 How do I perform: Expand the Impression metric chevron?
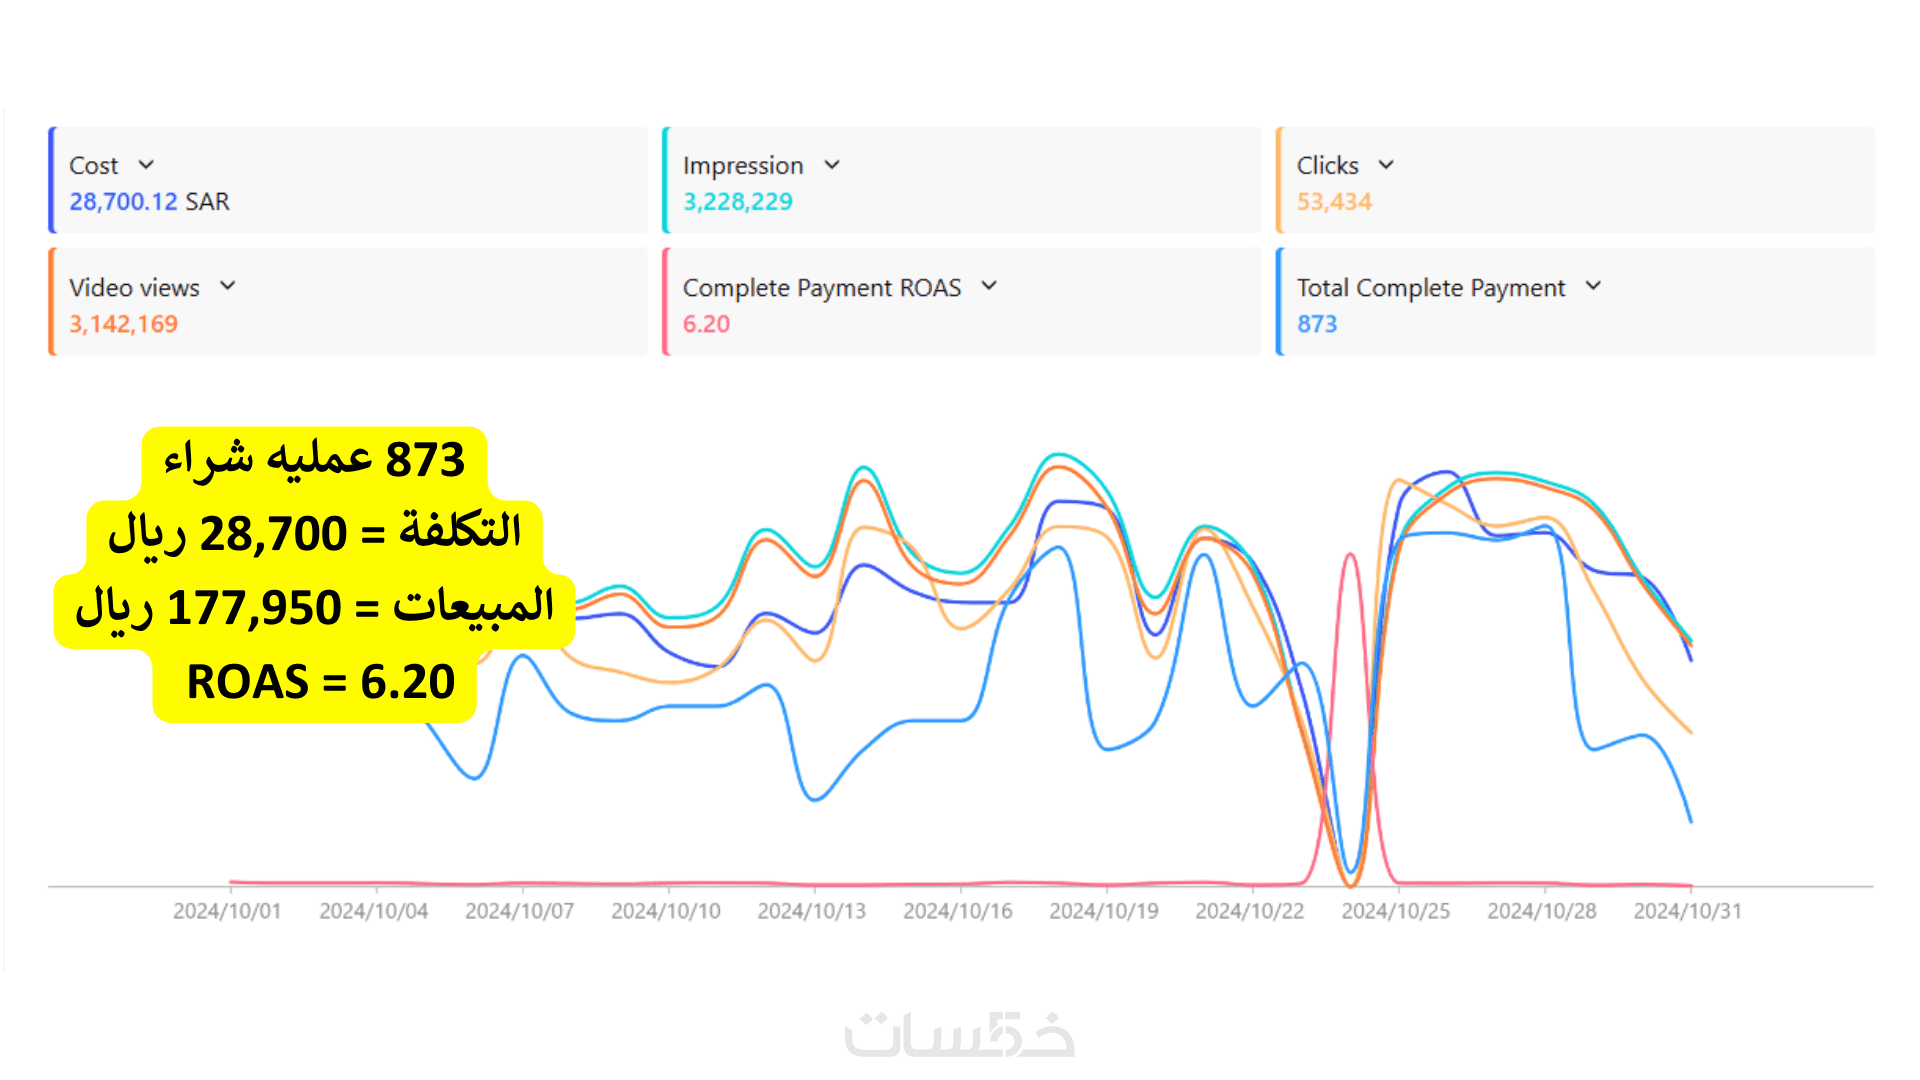pyautogui.click(x=832, y=165)
